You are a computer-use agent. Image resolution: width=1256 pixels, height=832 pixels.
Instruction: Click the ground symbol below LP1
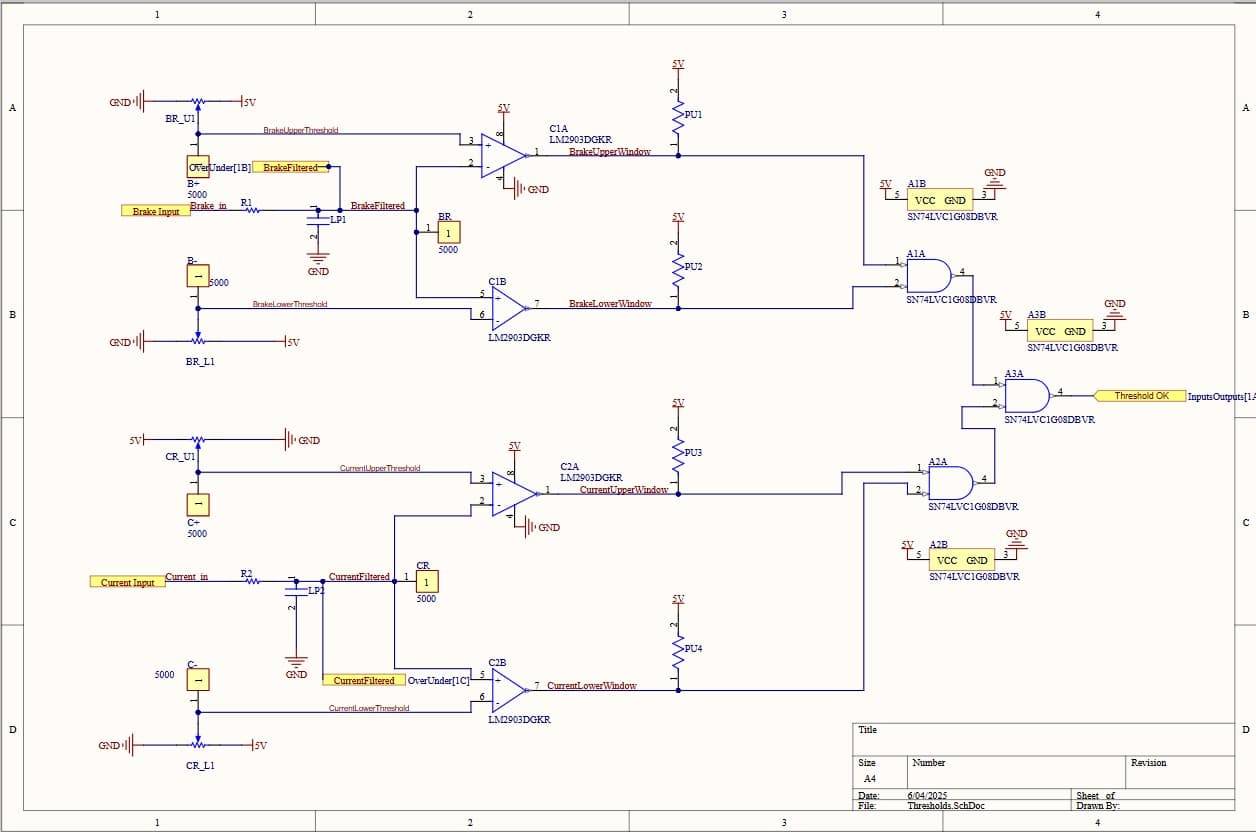318,258
